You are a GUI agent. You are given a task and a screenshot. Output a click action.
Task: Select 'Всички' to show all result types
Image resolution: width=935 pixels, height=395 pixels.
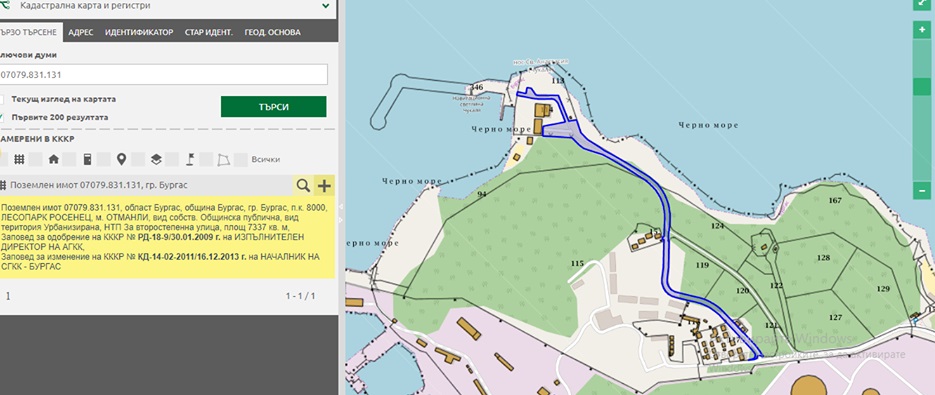pos(265,159)
